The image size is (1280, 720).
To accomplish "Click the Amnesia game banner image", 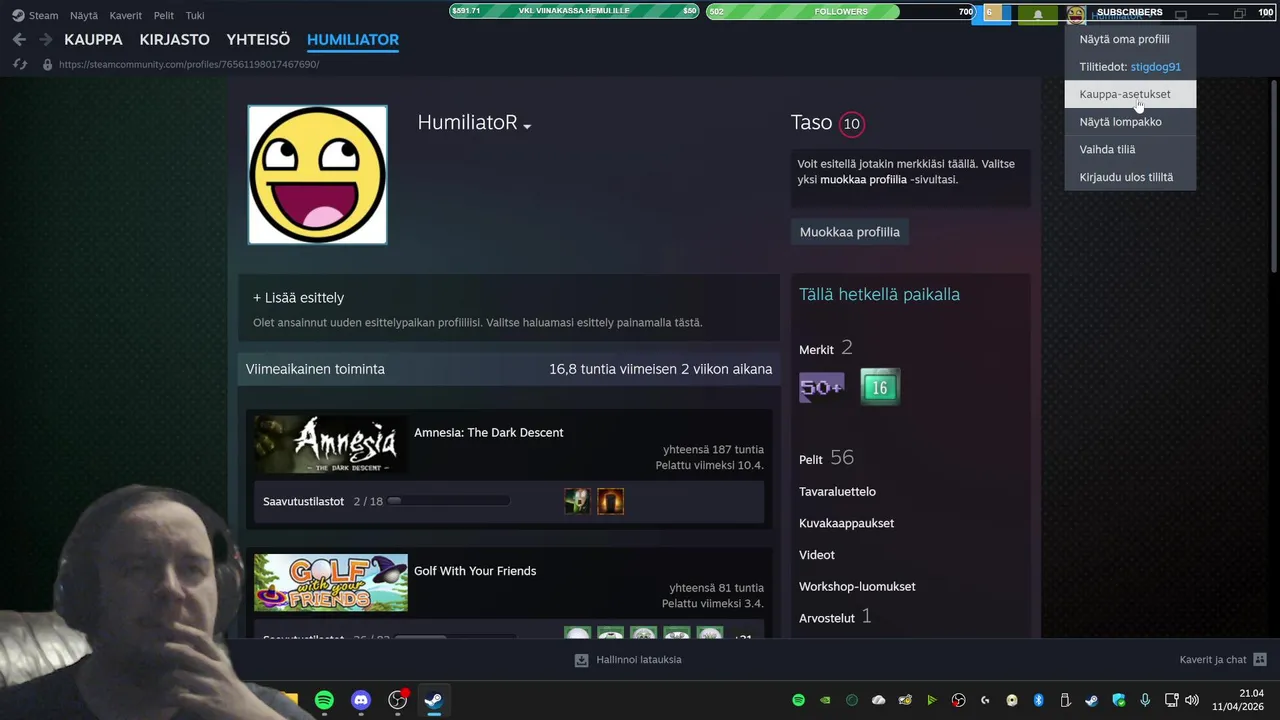I will point(330,445).
